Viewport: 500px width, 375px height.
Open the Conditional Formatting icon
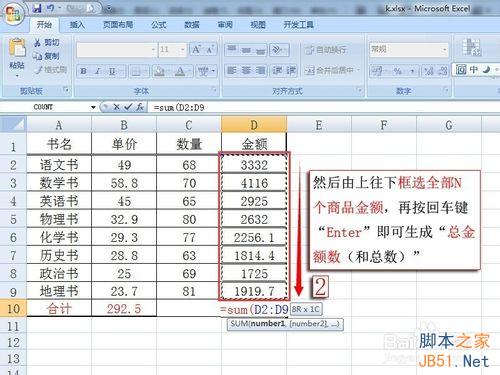tap(472, 47)
